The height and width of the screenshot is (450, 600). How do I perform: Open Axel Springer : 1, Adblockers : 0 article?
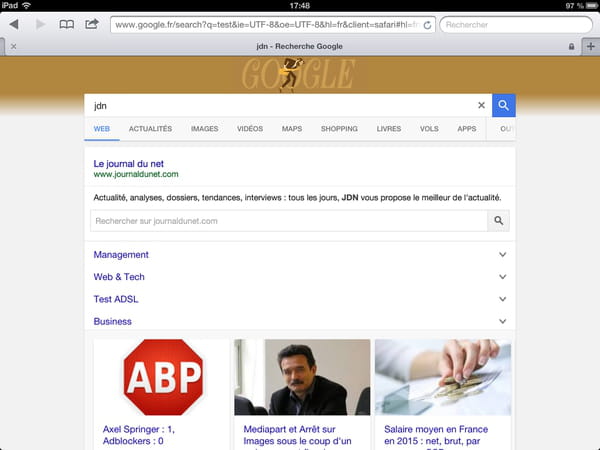point(139,435)
